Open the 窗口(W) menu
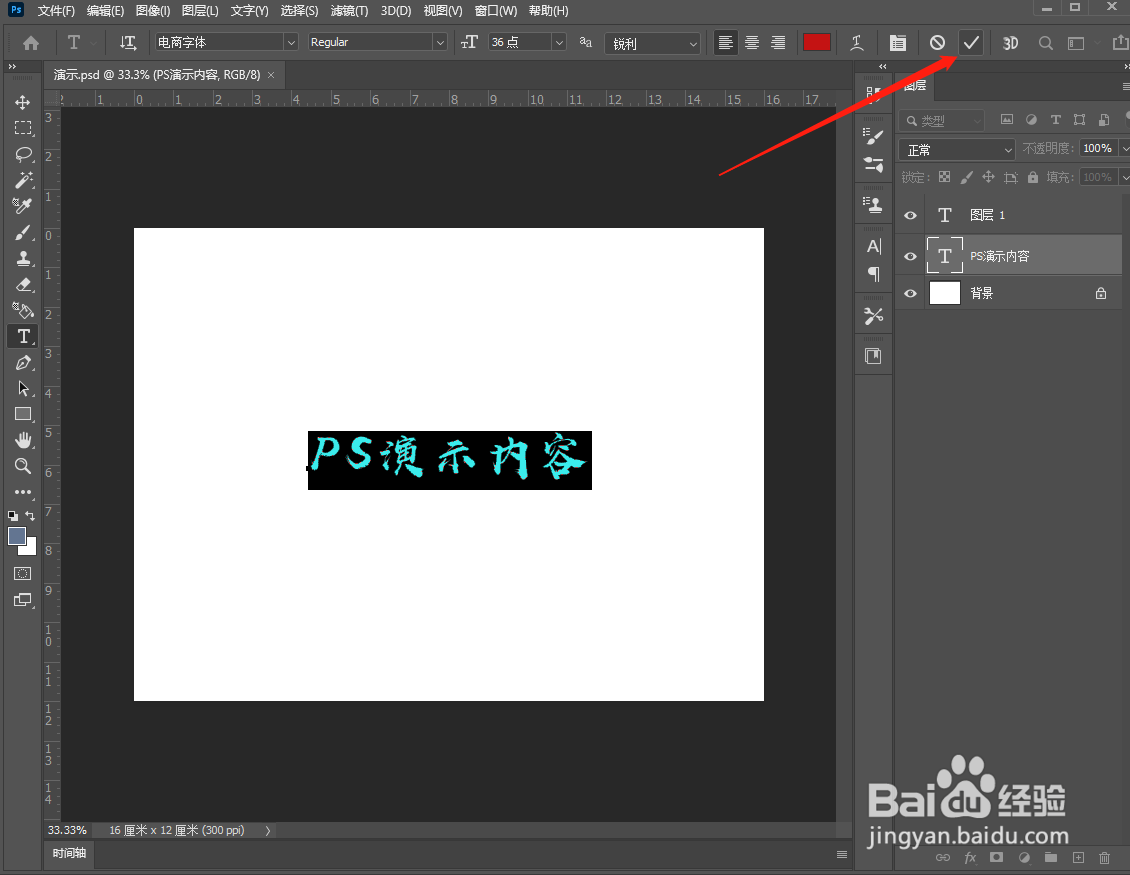Screen dimensions: 1130x875 pyautogui.click(x=496, y=11)
